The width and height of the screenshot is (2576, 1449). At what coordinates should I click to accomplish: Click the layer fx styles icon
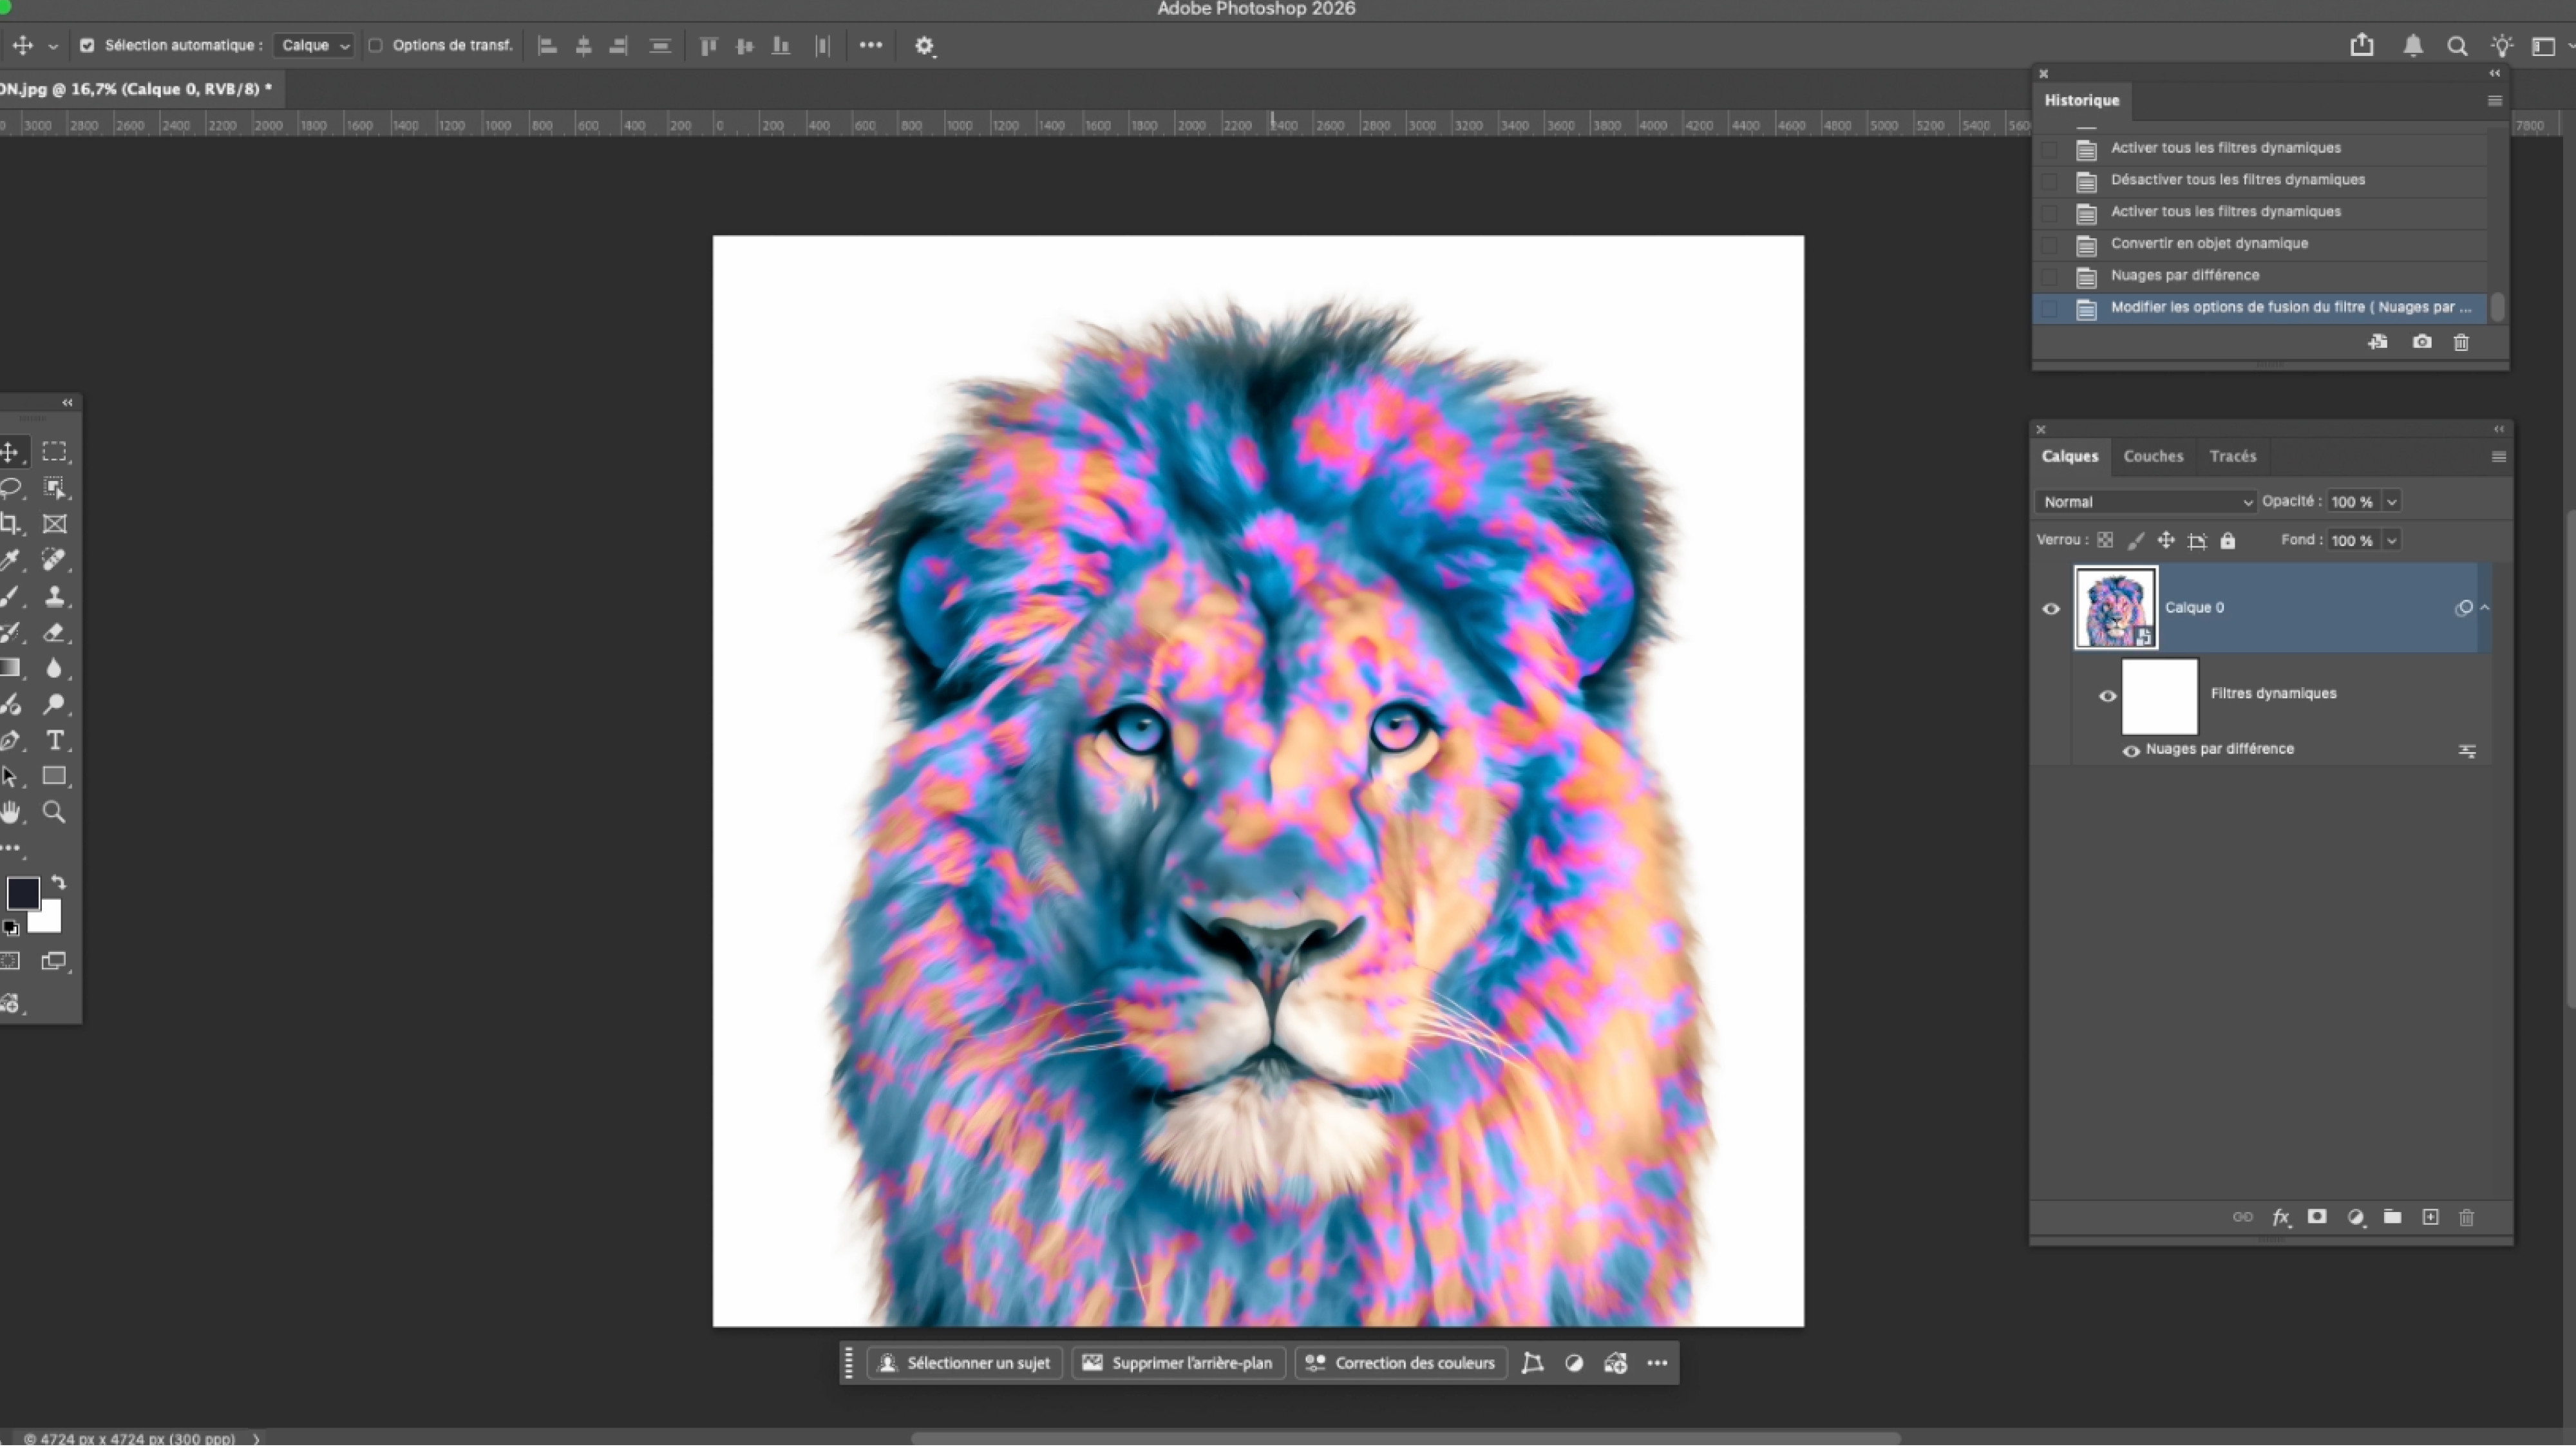[x=2280, y=1217]
